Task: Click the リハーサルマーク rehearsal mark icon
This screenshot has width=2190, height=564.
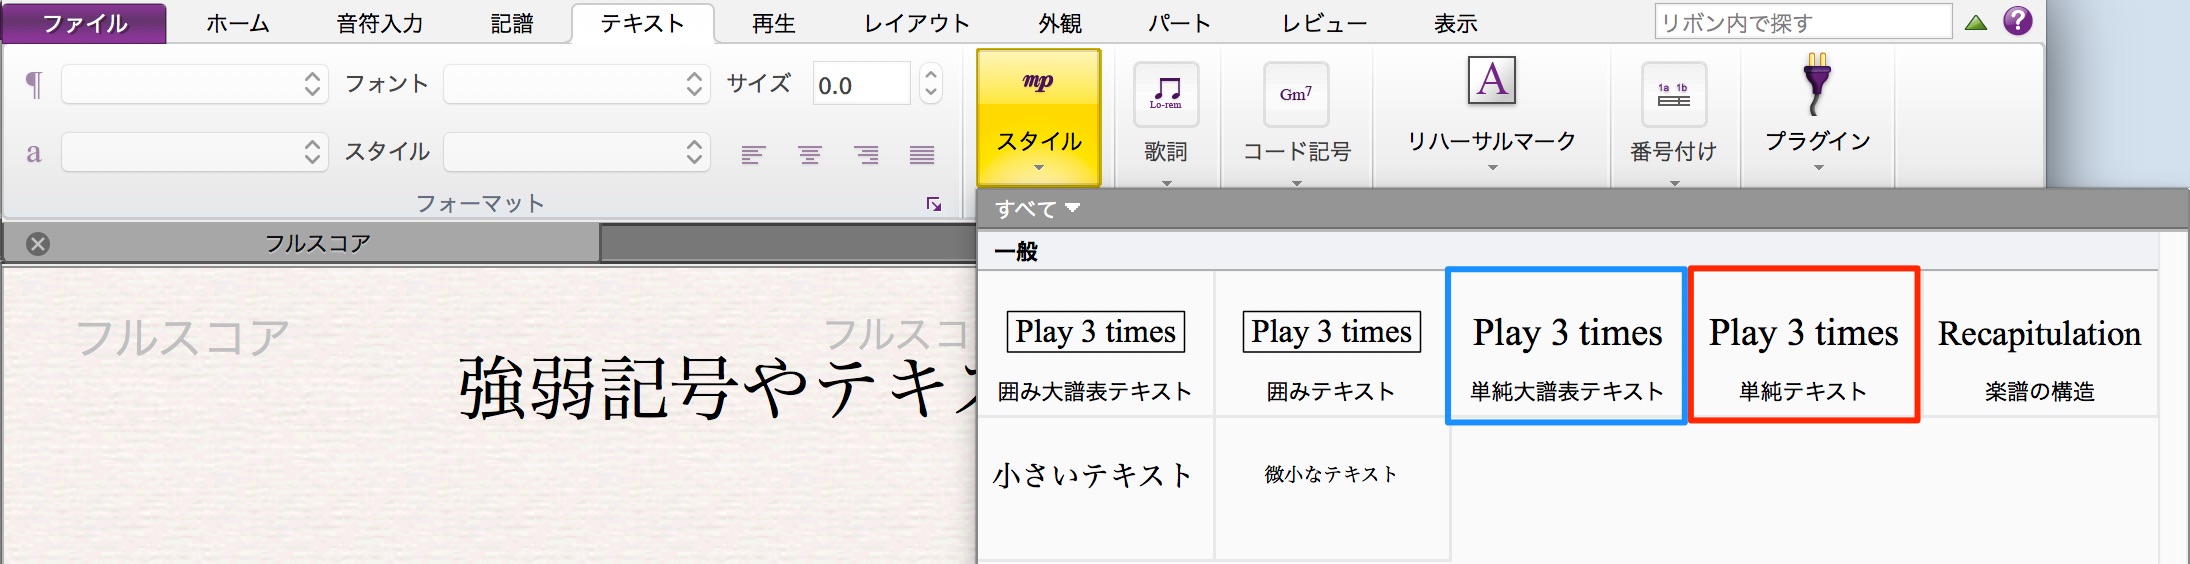Action: (x=1492, y=81)
